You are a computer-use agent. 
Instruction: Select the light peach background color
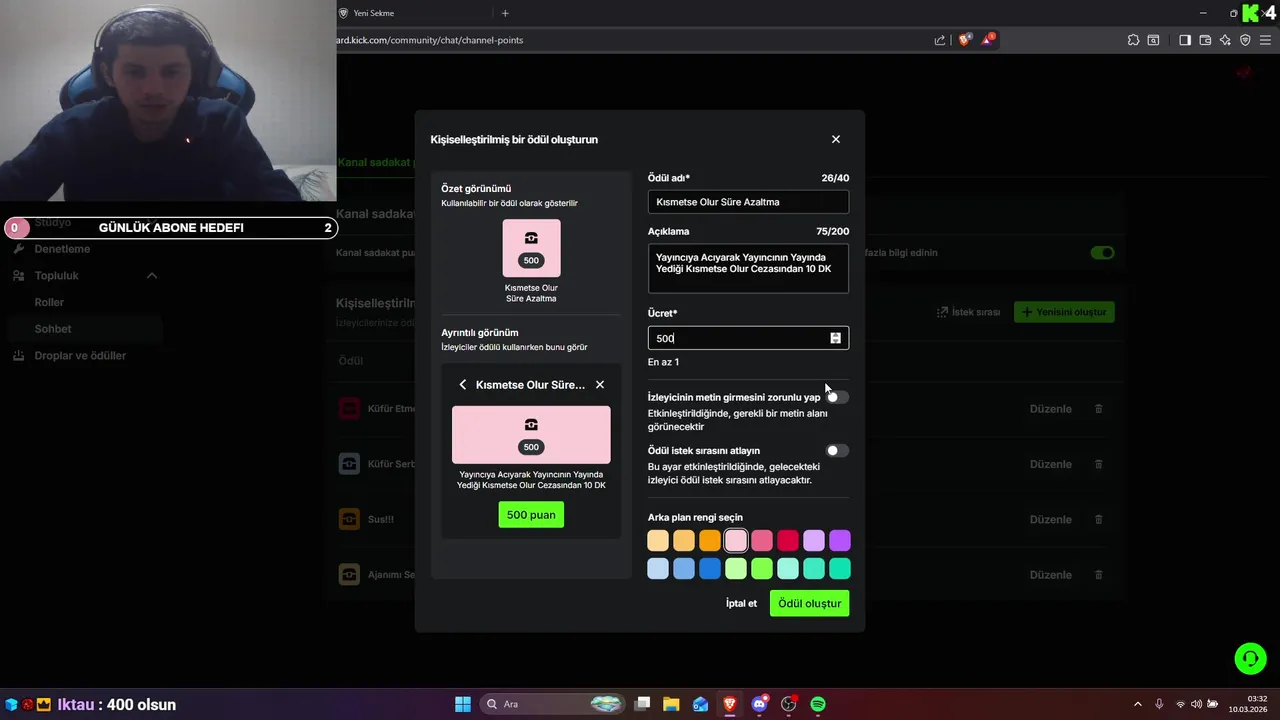[x=658, y=541]
